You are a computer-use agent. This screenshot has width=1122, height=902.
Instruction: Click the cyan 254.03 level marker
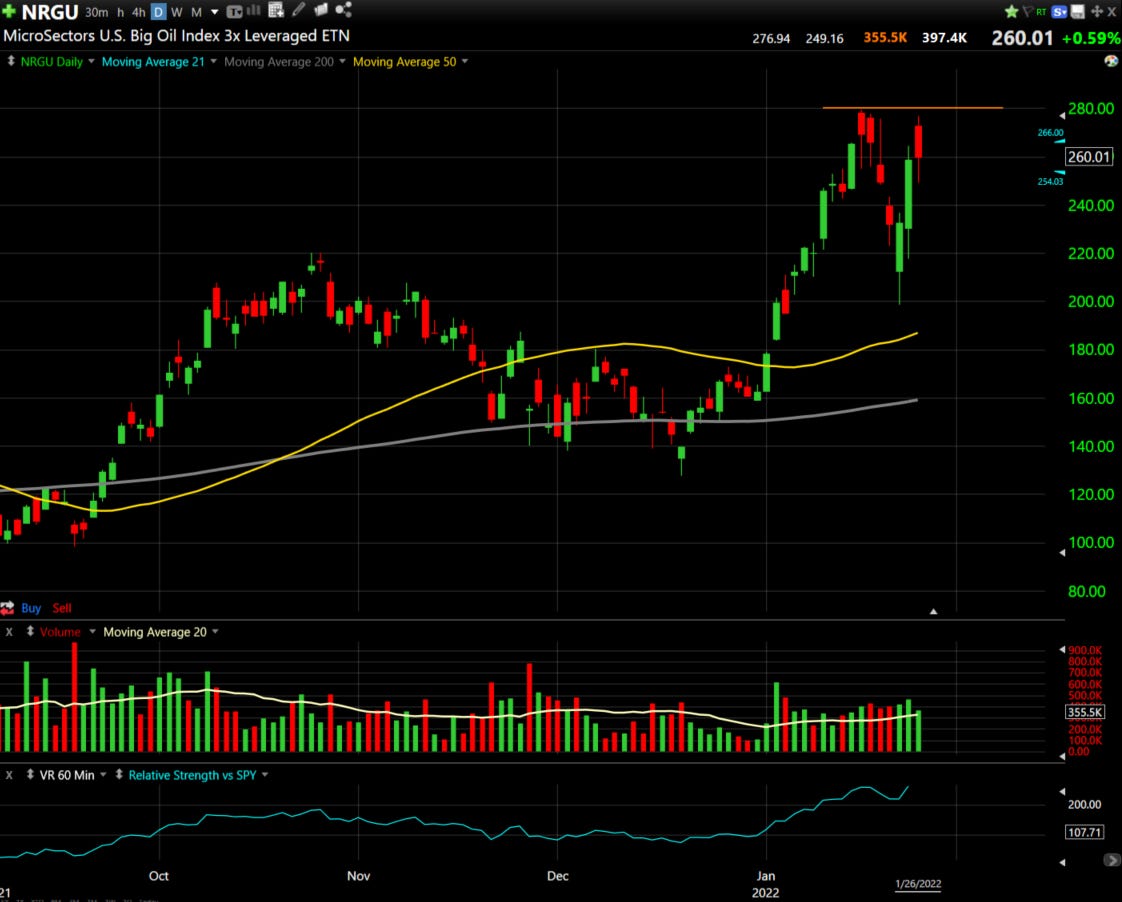[x=1050, y=182]
